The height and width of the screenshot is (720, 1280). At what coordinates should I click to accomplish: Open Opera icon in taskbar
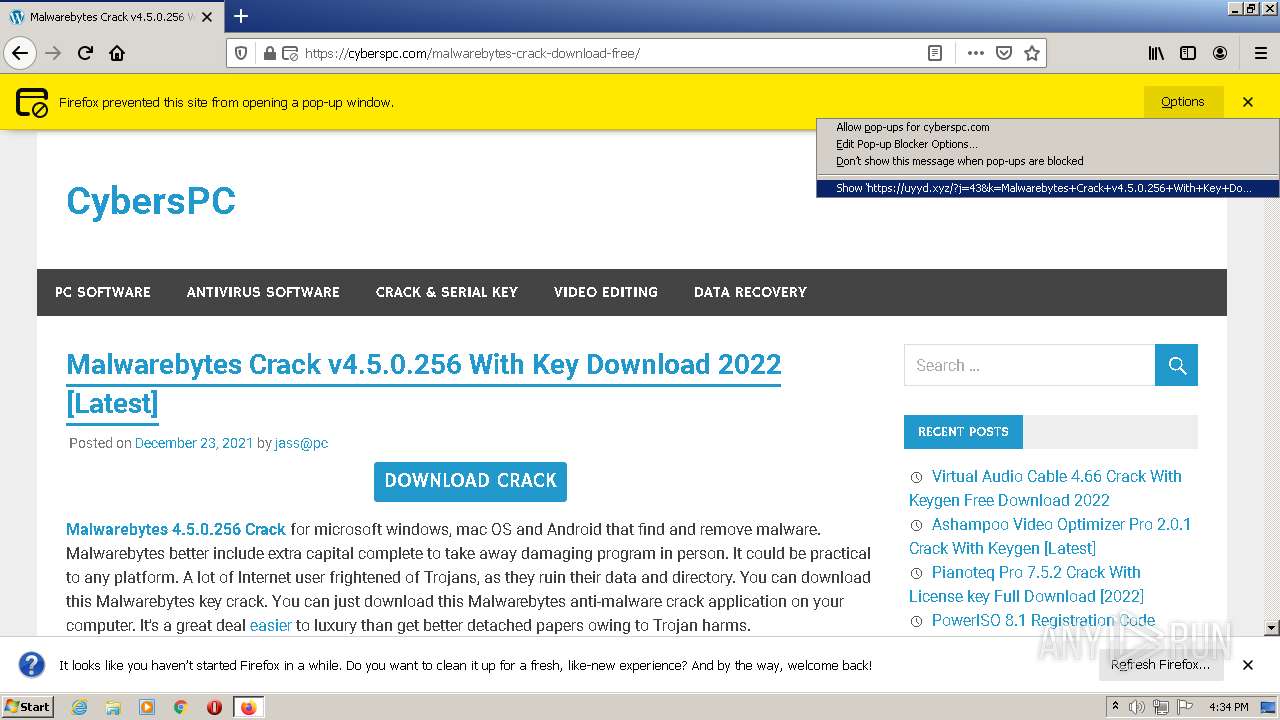click(x=214, y=707)
